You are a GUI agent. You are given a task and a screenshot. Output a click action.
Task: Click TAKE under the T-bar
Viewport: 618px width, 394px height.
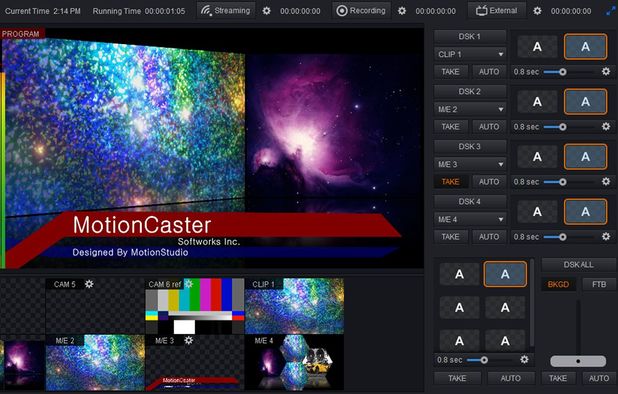coord(558,378)
